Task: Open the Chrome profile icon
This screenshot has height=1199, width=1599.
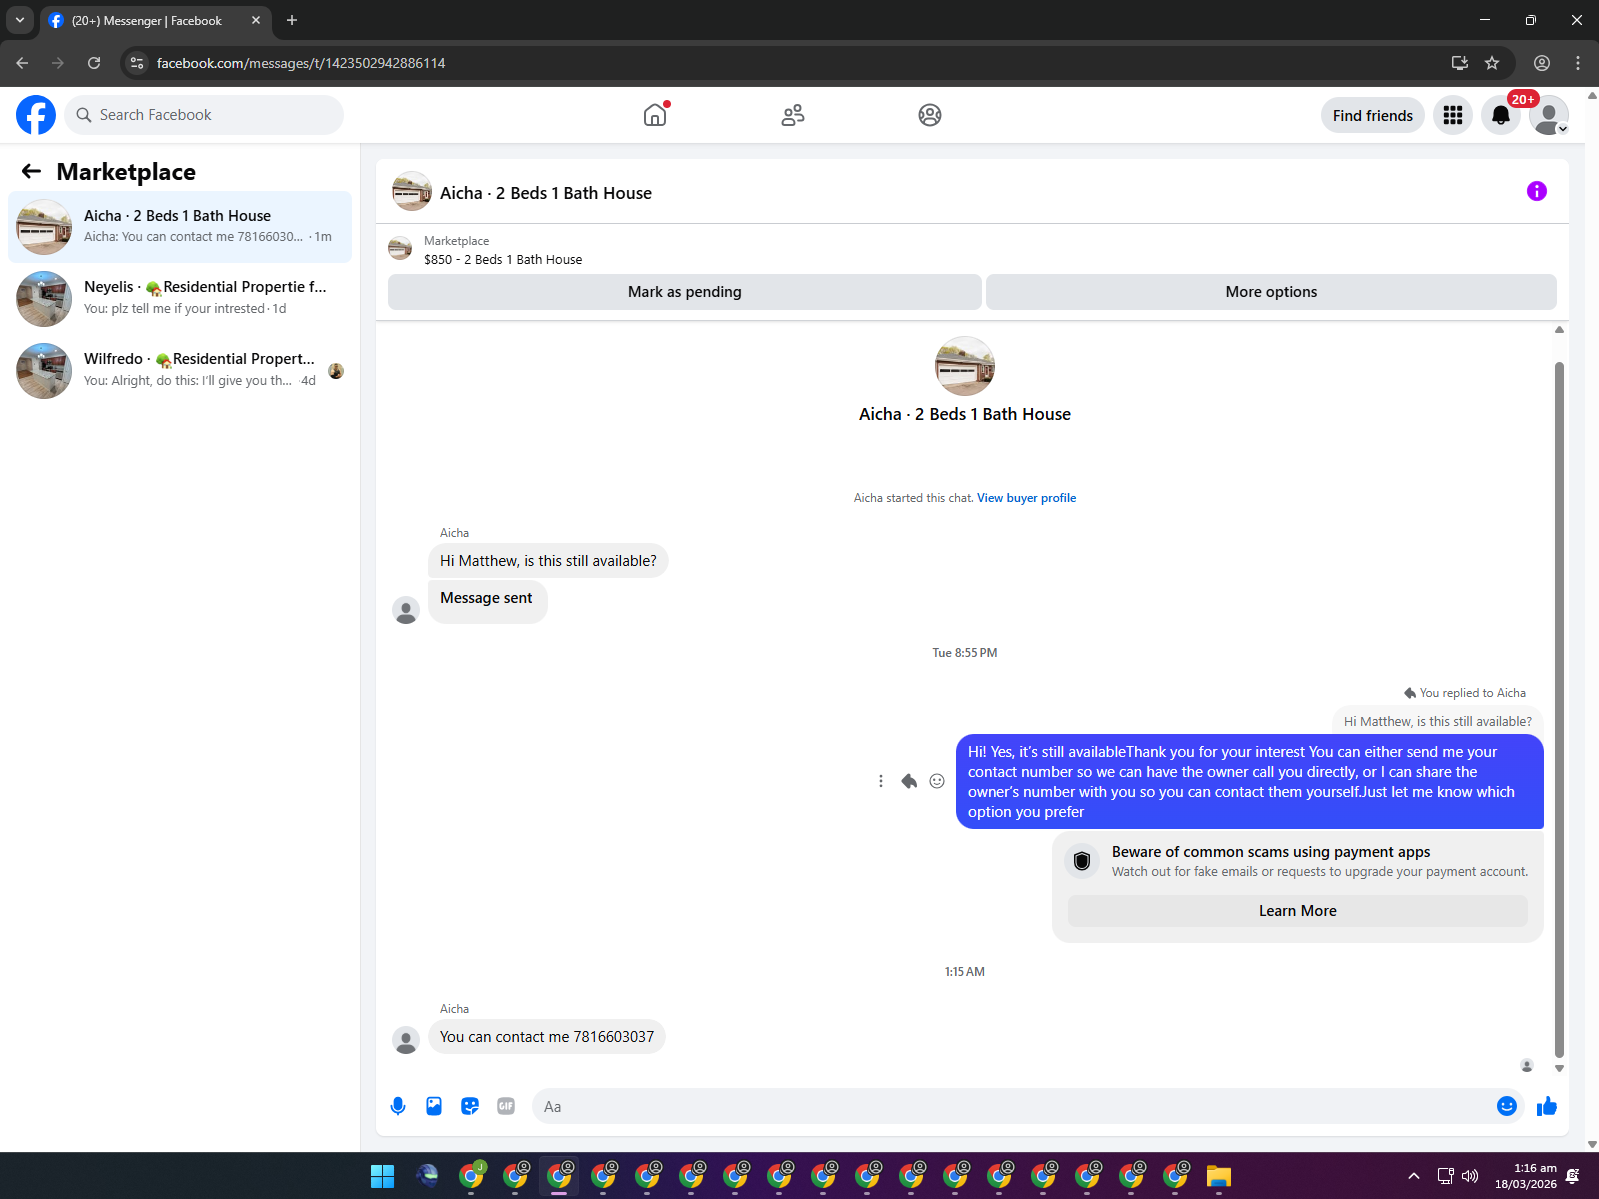Action: (1542, 63)
